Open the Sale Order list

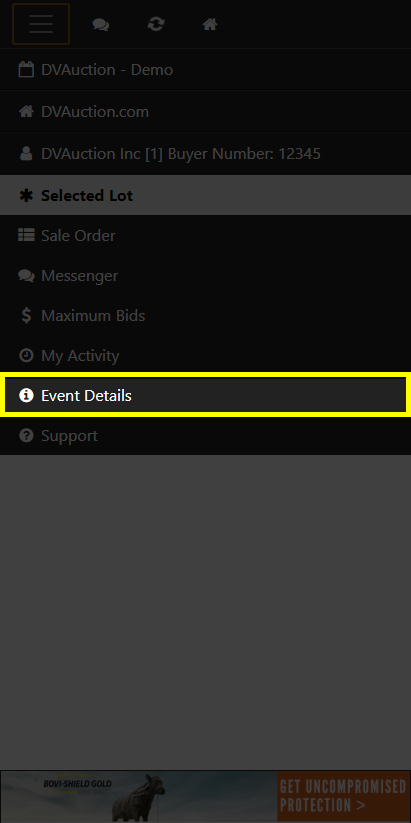[x=205, y=236]
